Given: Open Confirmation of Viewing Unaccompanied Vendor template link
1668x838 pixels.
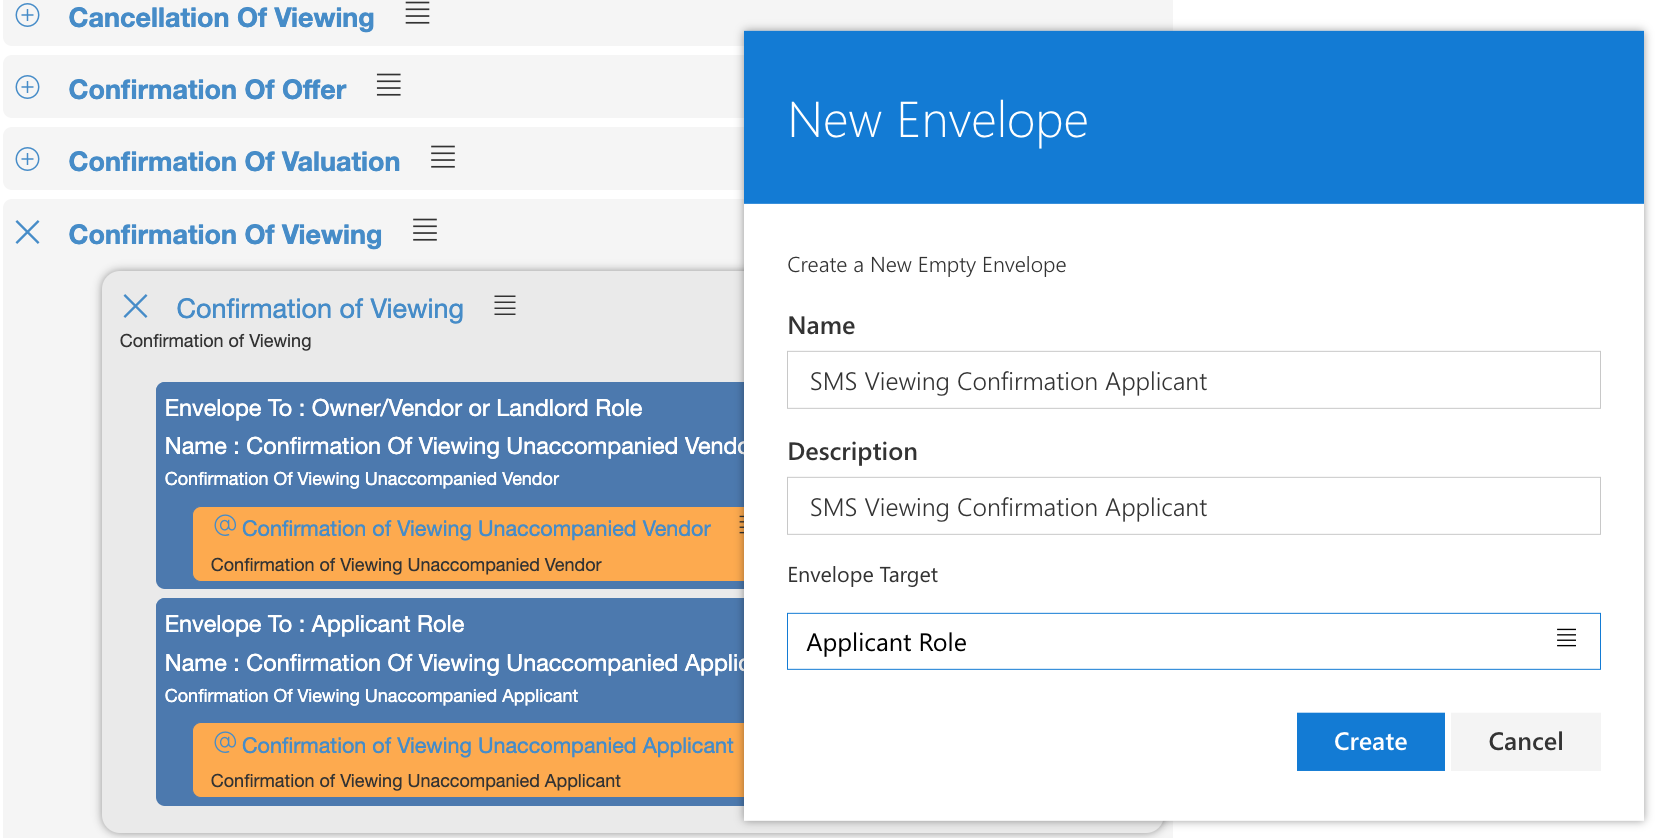Looking at the screenshot, I should (476, 529).
